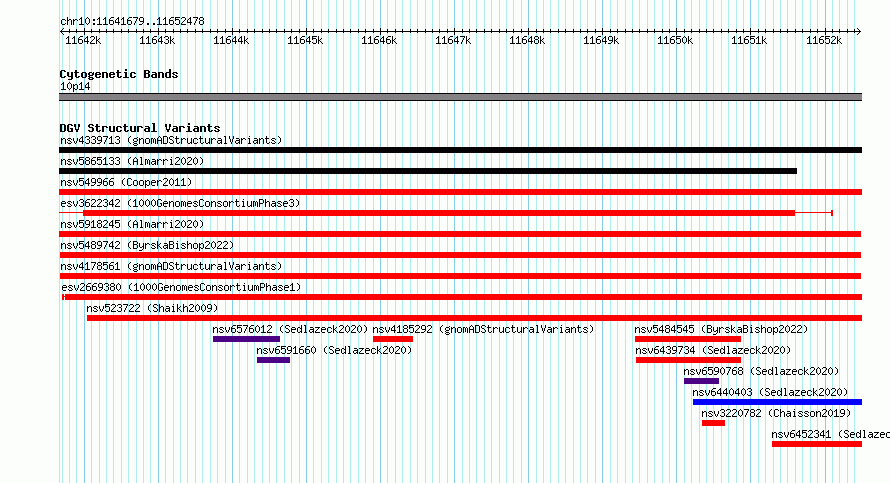Click the 11648k ruler tick label

coord(527,40)
